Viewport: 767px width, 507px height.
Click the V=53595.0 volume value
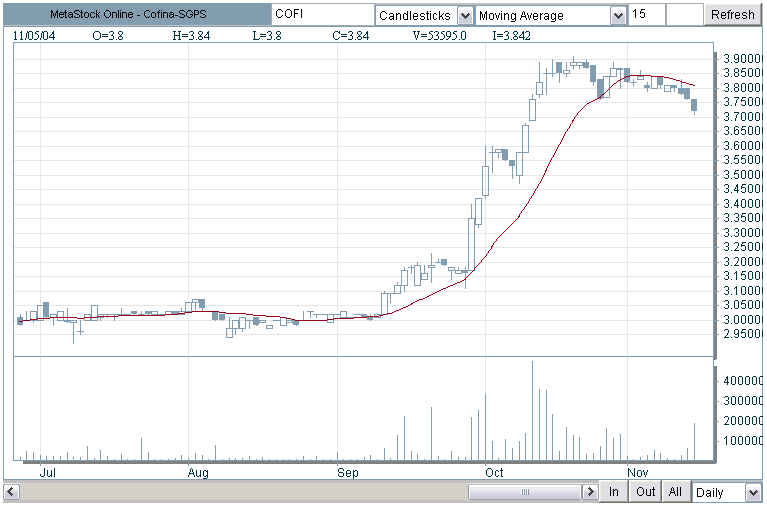pos(439,36)
